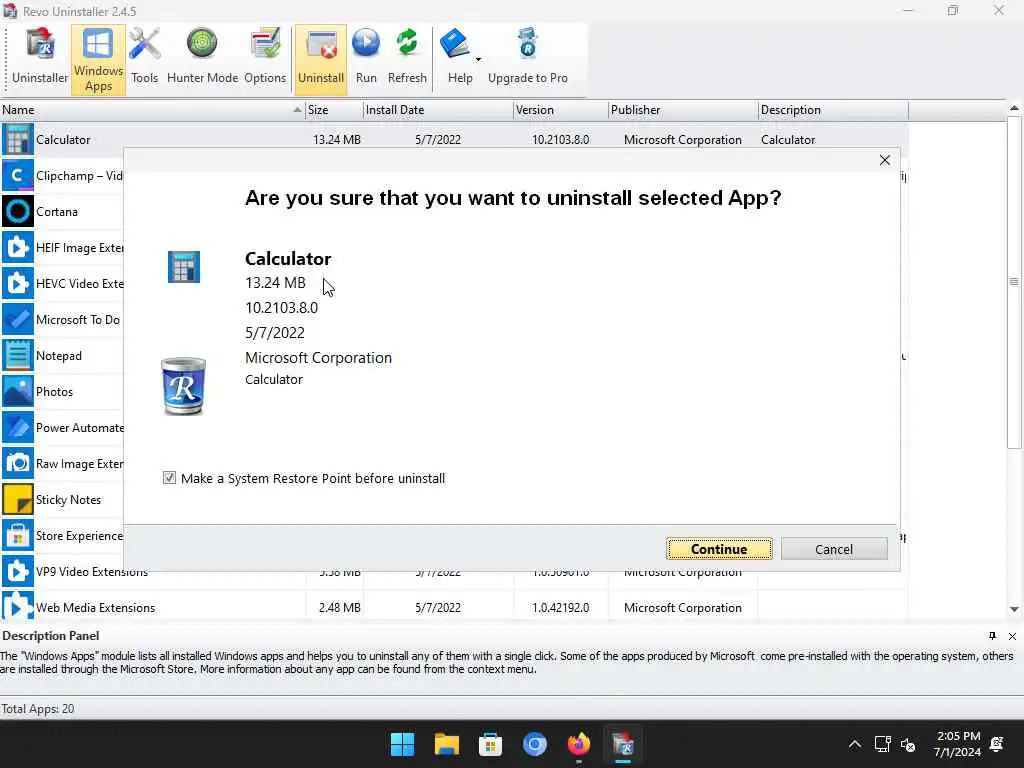
Task: Select Raw Image Extension icon
Action: point(18,463)
